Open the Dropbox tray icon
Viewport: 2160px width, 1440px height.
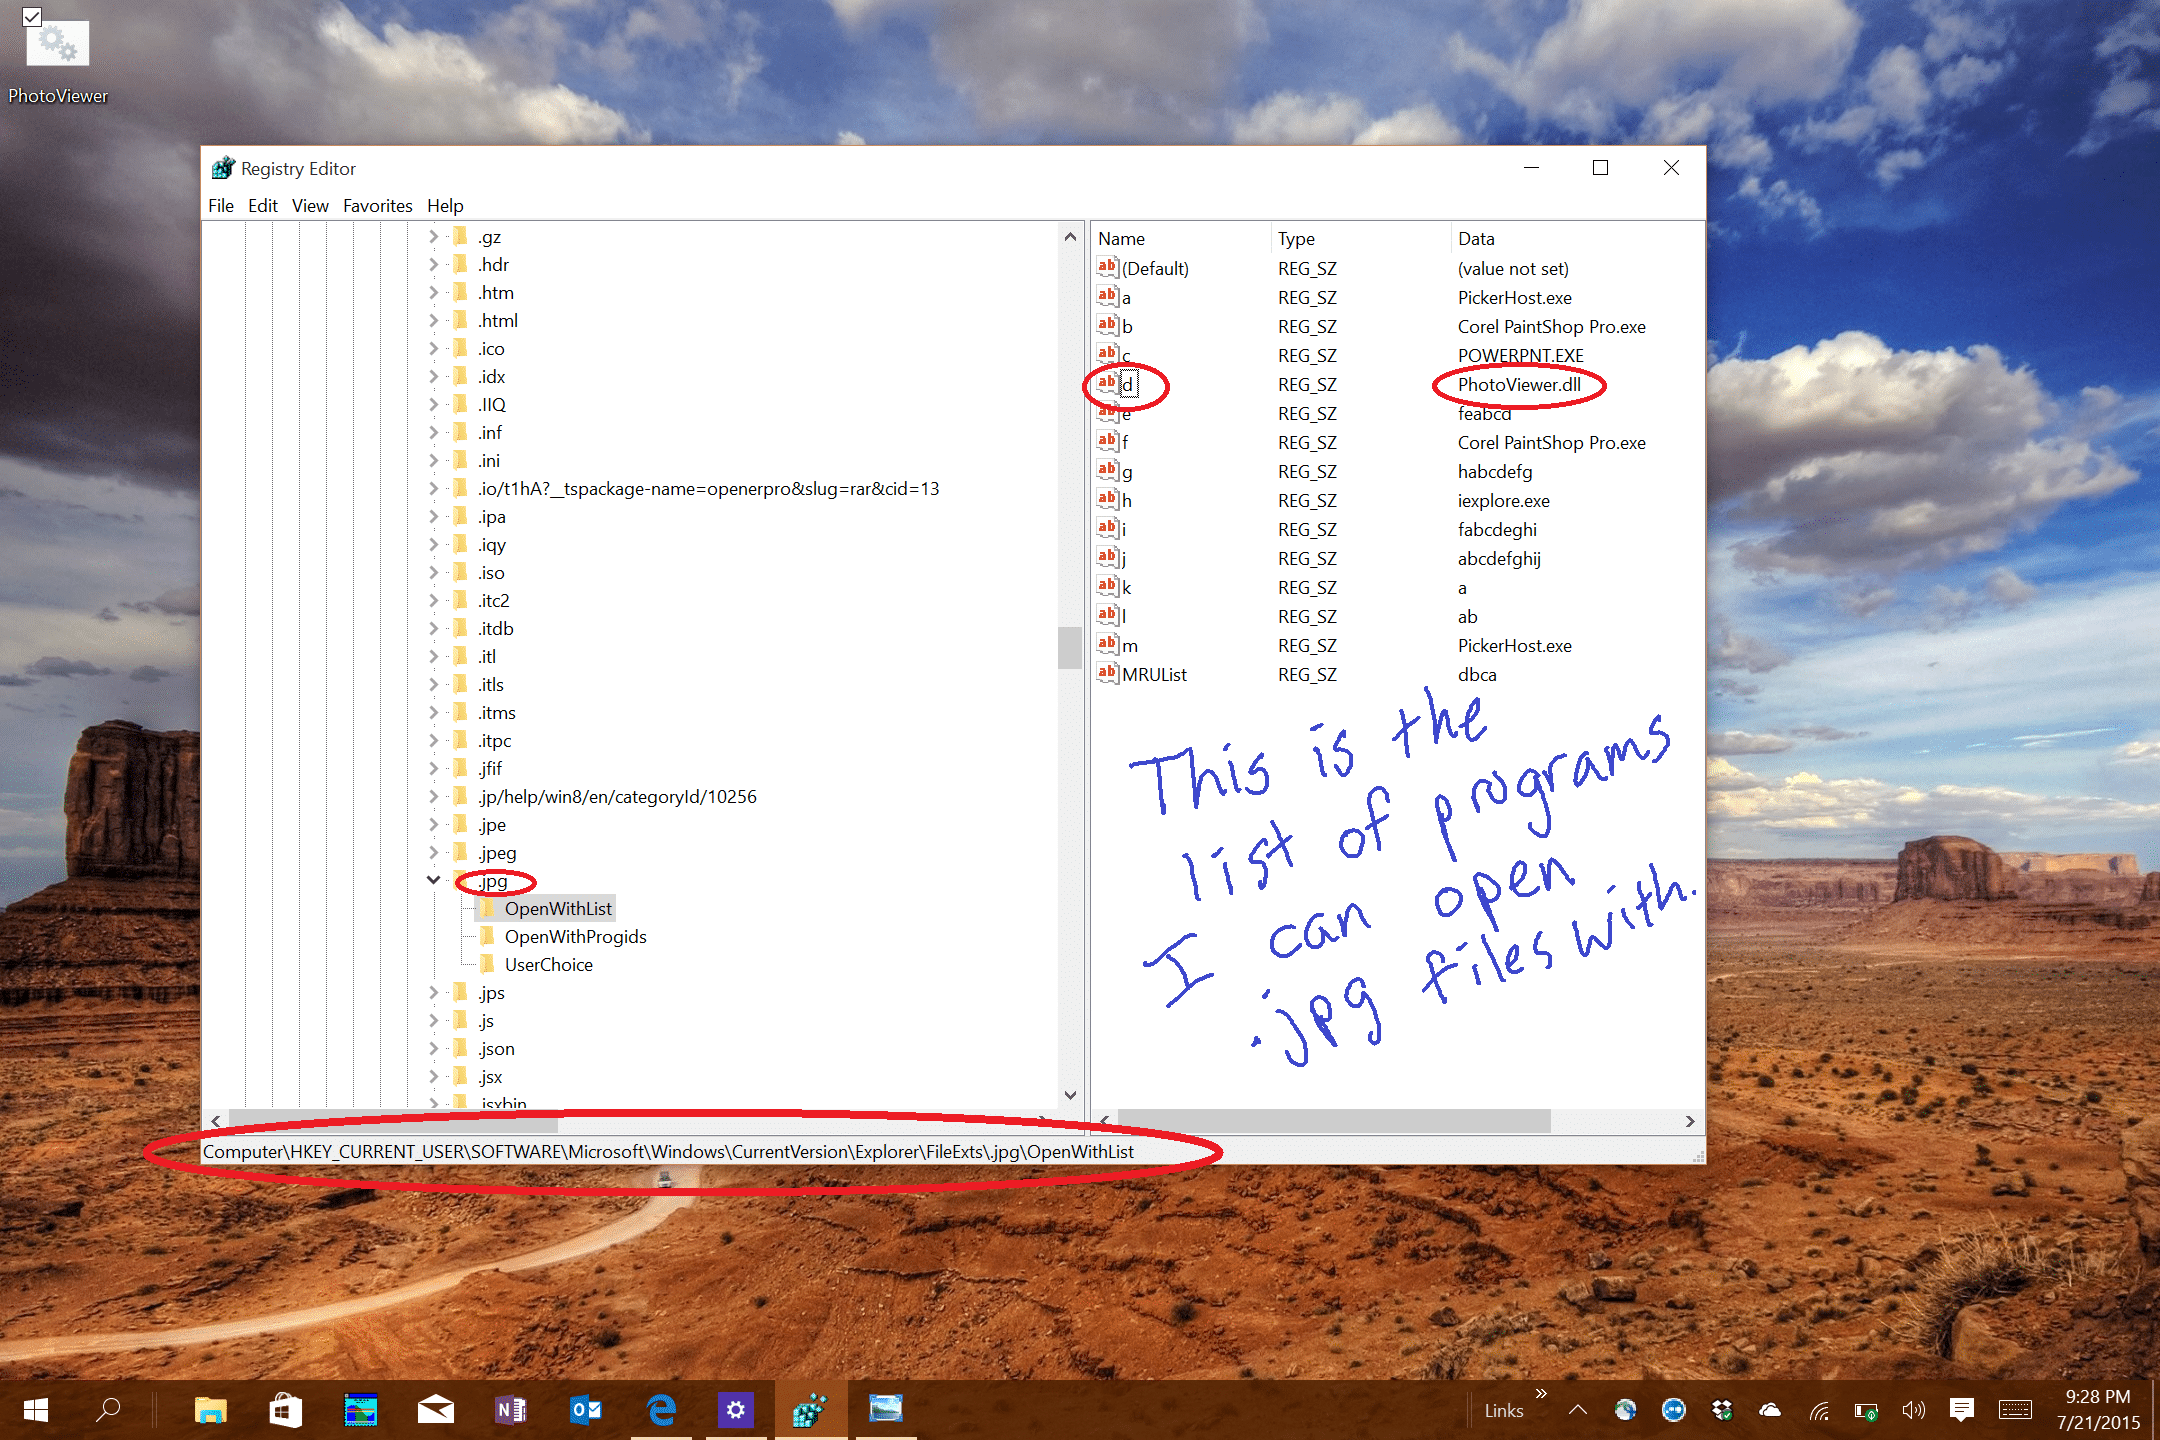coord(1722,1410)
